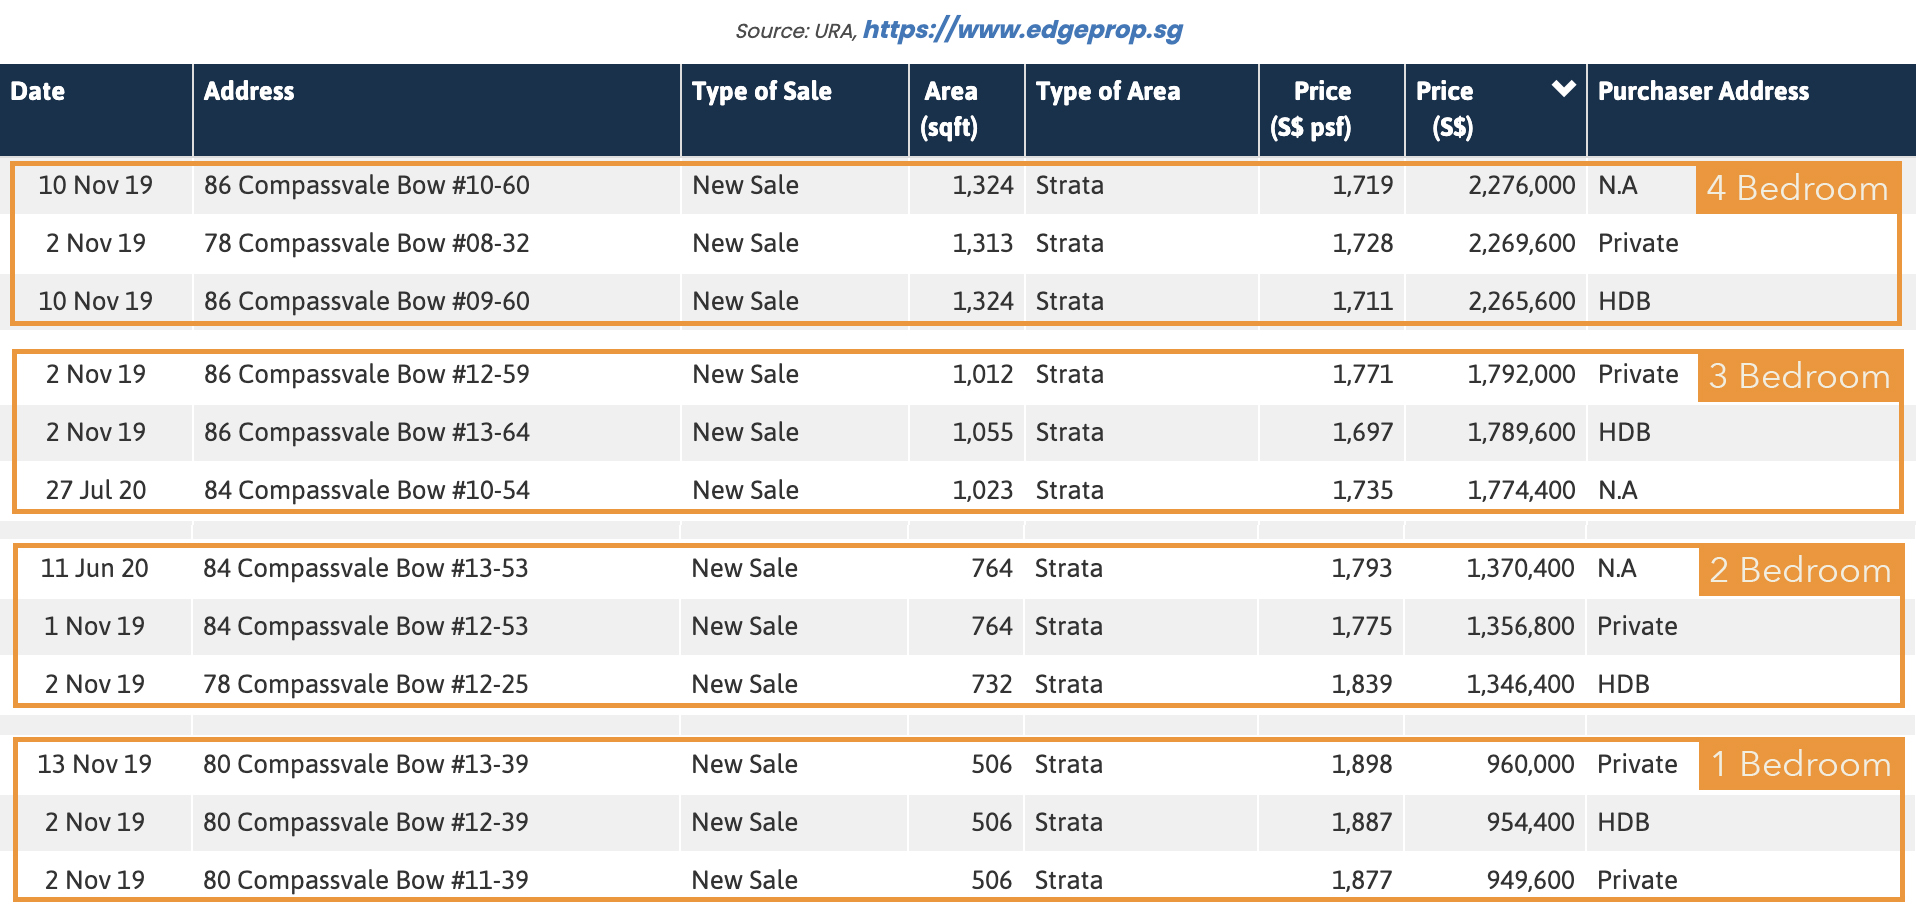Click the sort chevron in Price (S$) header
The height and width of the screenshot is (911, 1916).
pyautogui.click(x=1563, y=89)
